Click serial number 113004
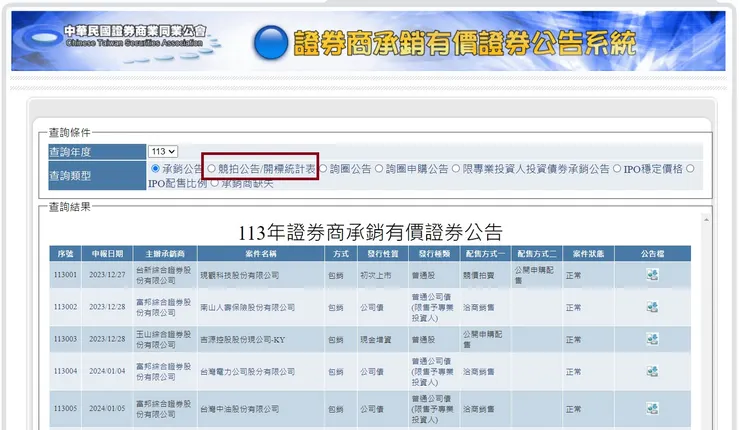 (x=66, y=371)
